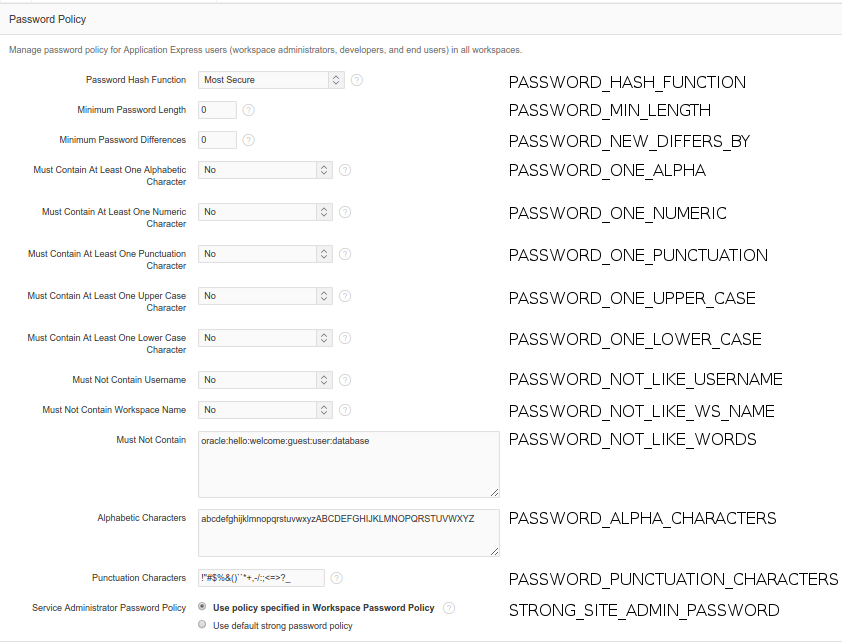
Task: Click help icon for Must Not Contain Username
Action: pyautogui.click(x=345, y=380)
